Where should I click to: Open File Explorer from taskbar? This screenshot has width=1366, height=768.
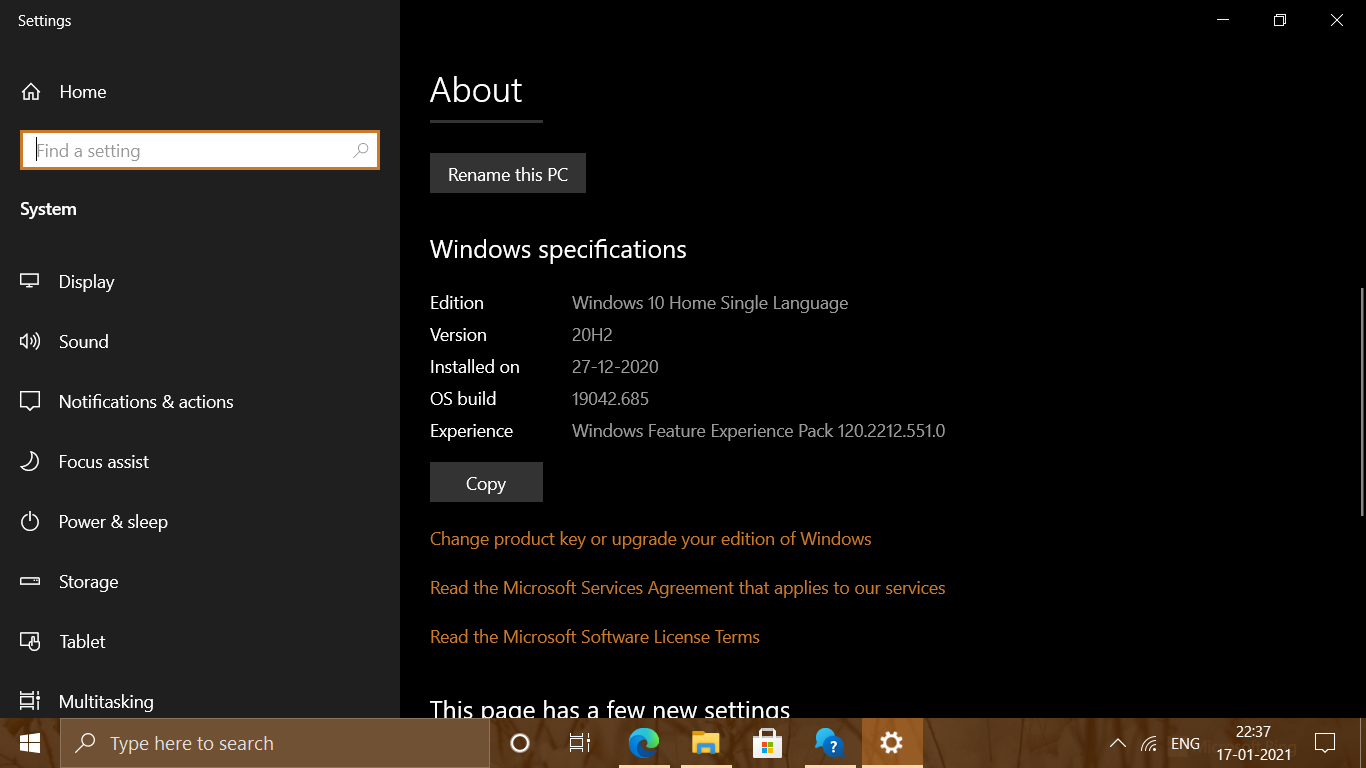tap(706, 743)
